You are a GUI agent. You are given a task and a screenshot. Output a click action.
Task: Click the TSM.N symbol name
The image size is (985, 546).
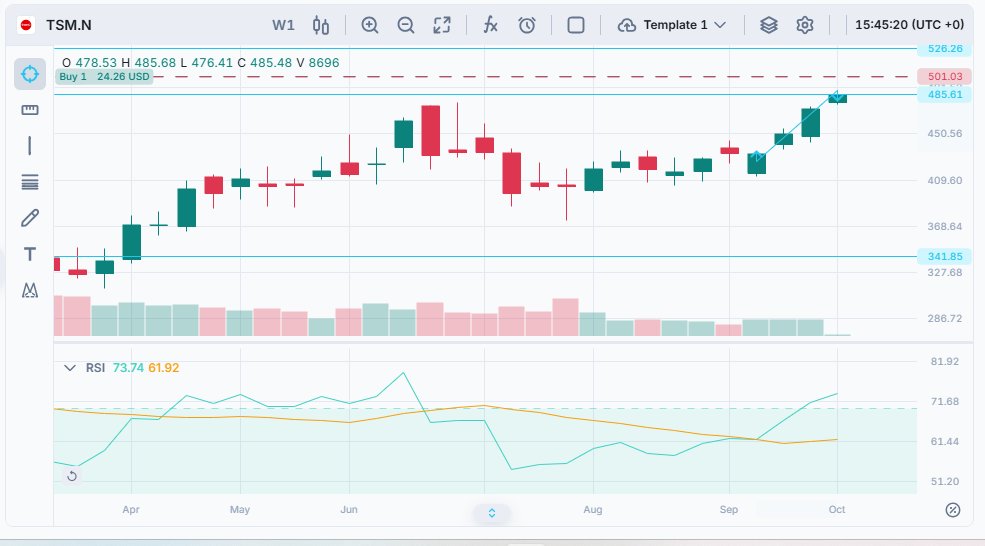(68, 25)
